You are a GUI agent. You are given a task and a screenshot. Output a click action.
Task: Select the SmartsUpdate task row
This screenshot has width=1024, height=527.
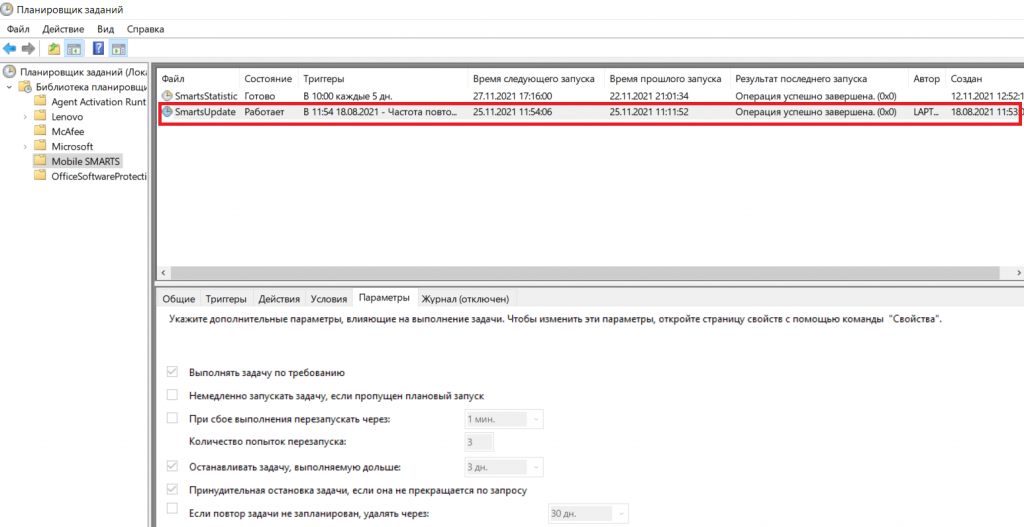(590, 112)
